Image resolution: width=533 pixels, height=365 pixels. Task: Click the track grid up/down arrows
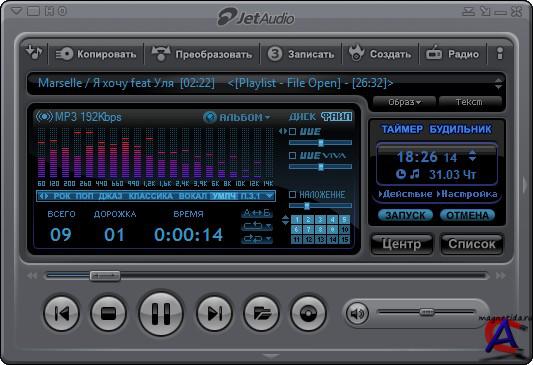[x=286, y=220]
